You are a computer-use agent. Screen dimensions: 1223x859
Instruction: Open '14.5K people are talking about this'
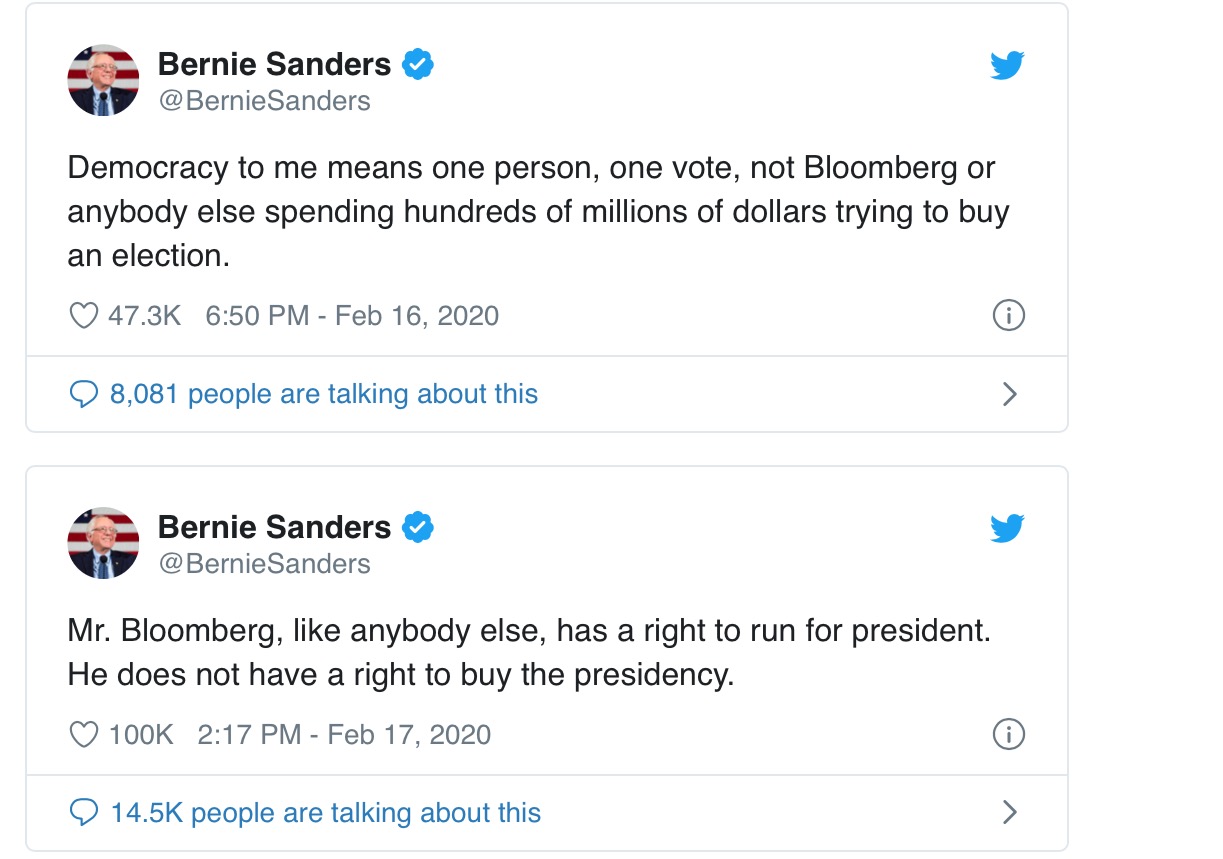pos(326,813)
